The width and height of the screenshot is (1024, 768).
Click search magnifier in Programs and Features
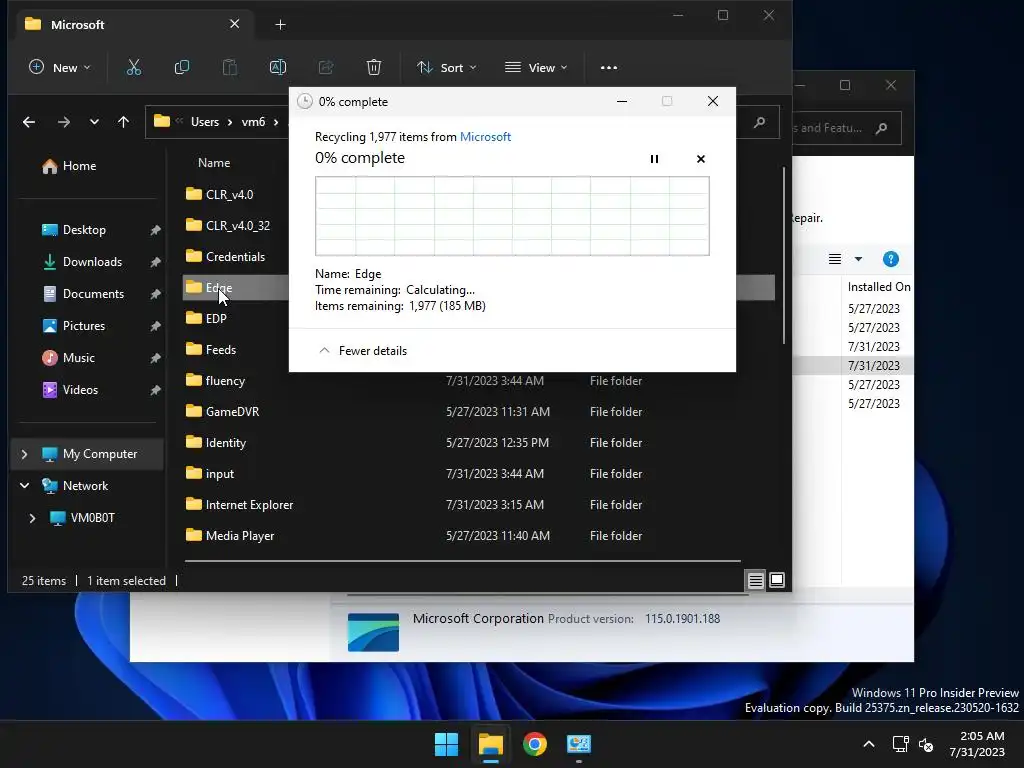882,128
